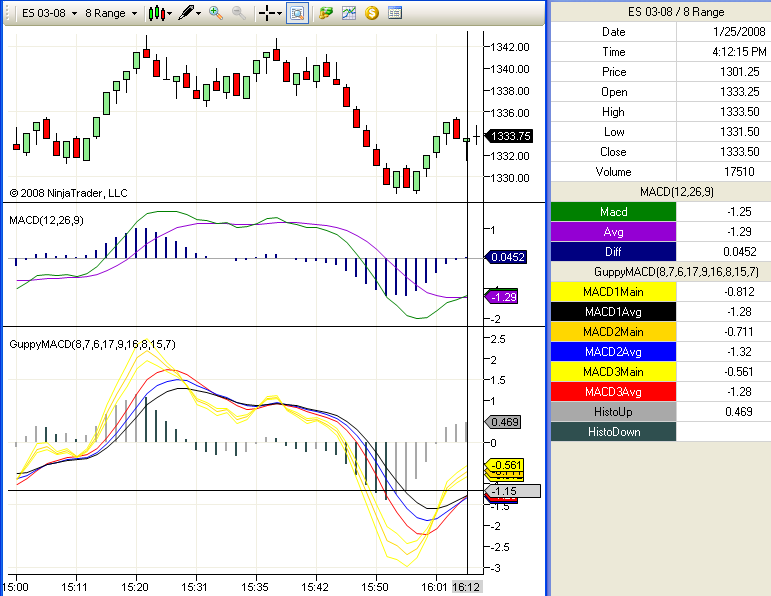Viewport: 771px width, 596px height.
Task: Click the Volume value 17510
Action: pyautogui.click(x=739, y=172)
